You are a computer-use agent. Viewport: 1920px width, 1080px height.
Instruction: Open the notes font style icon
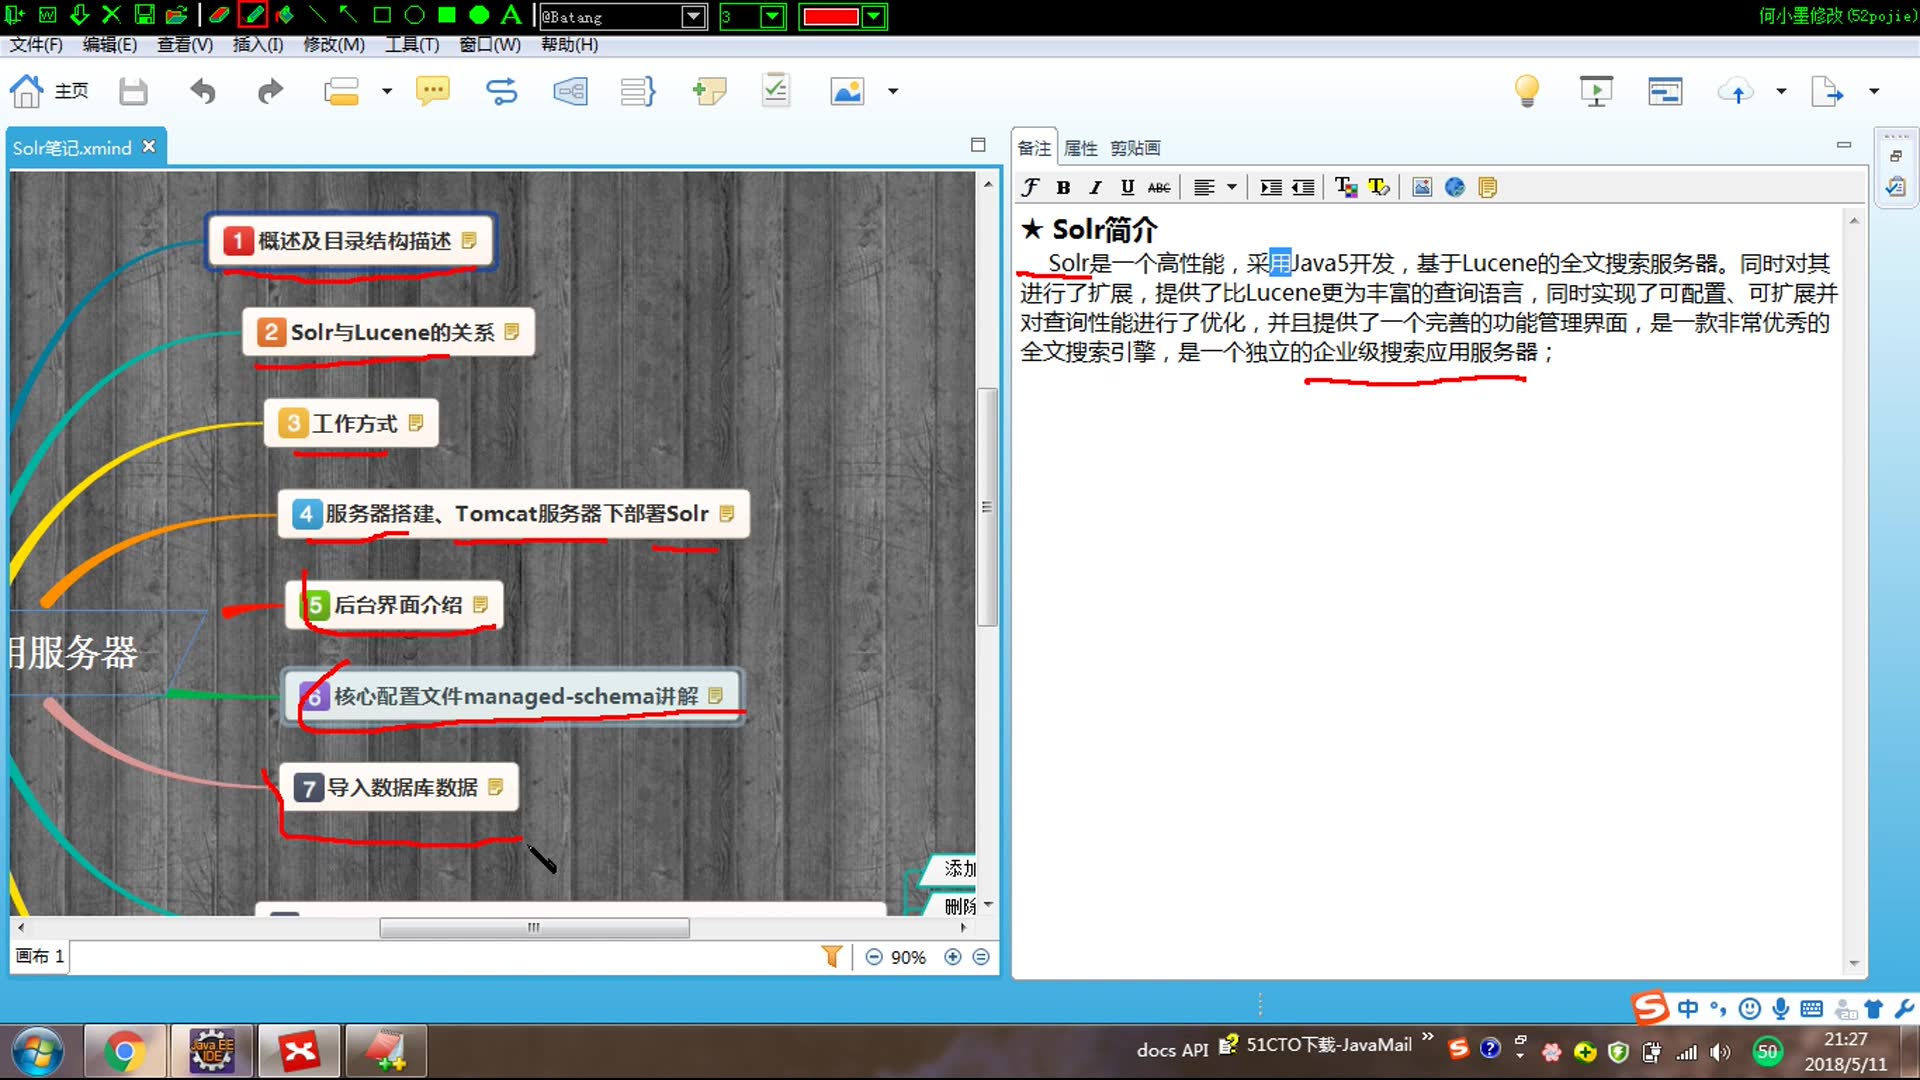[x=1031, y=187]
